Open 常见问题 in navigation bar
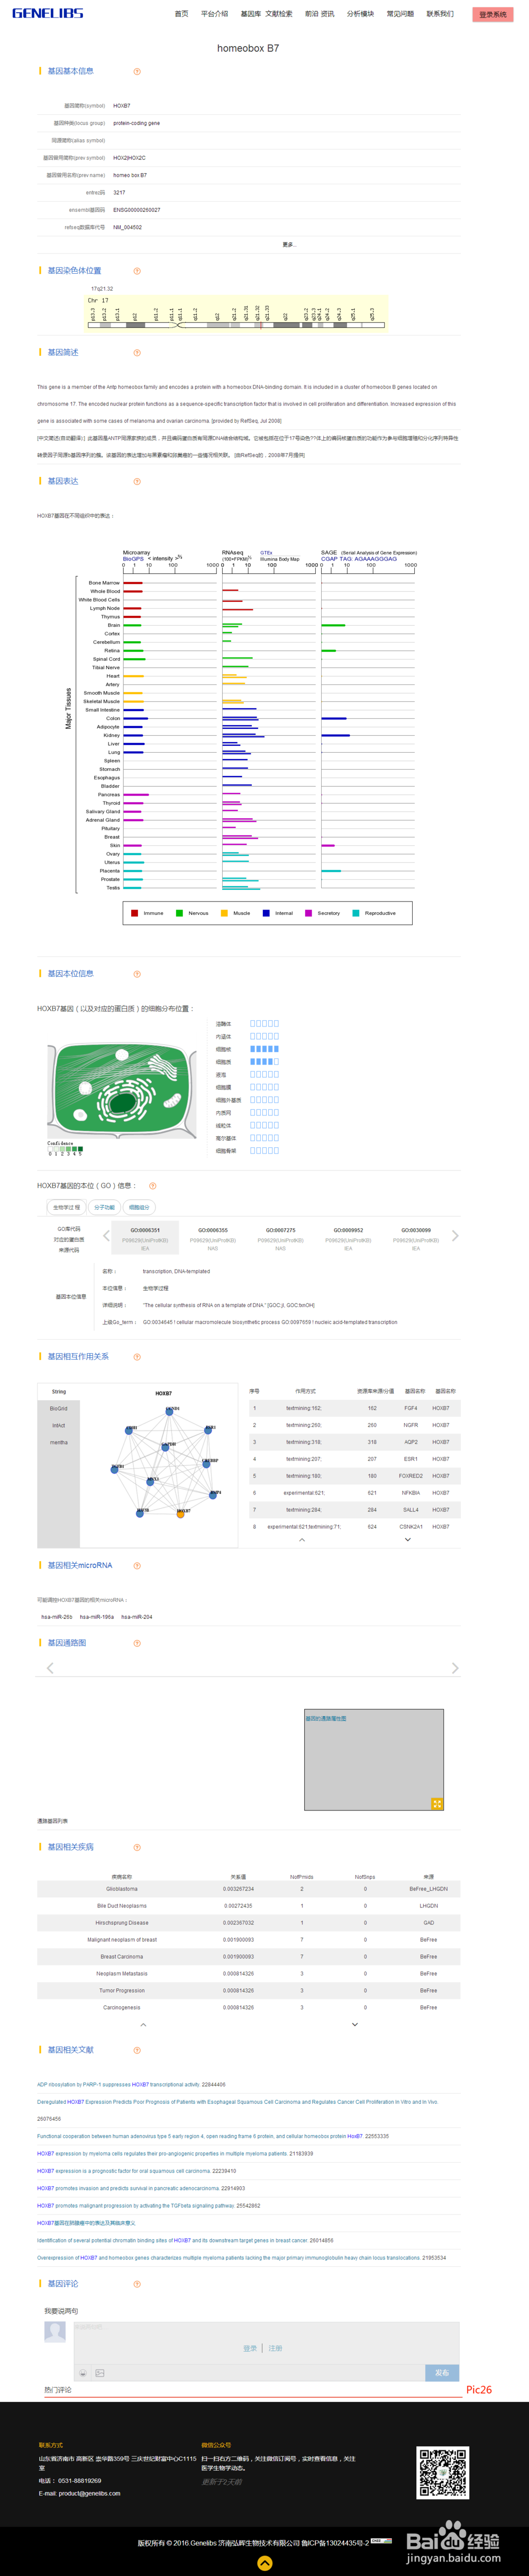Image resolution: width=529 pixels, height=2576 pixels. (400, 14)
